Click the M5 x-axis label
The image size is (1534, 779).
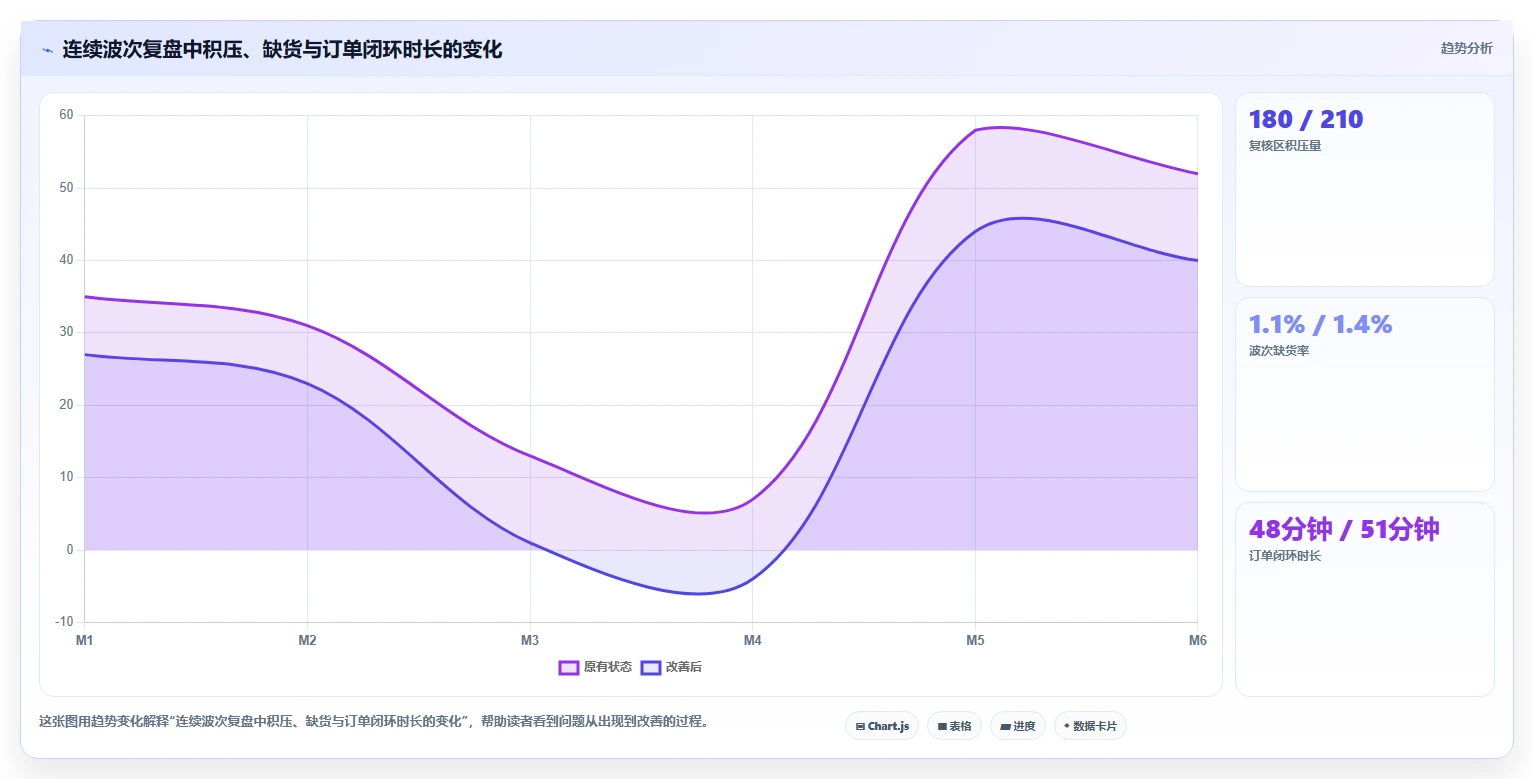pos(975,640)
